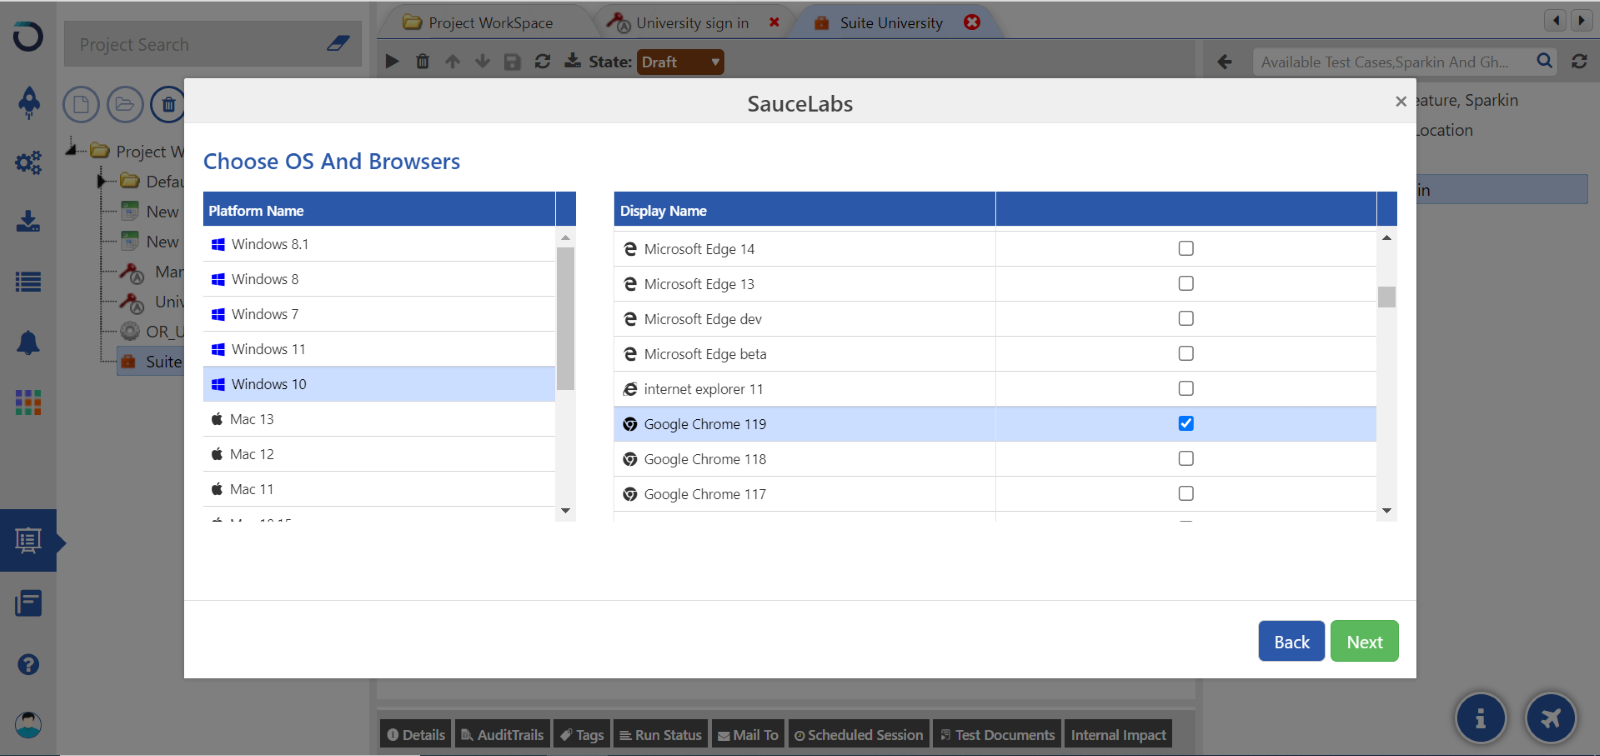Open the Mail To tab

pyautogui.click(x=748, y=735)
